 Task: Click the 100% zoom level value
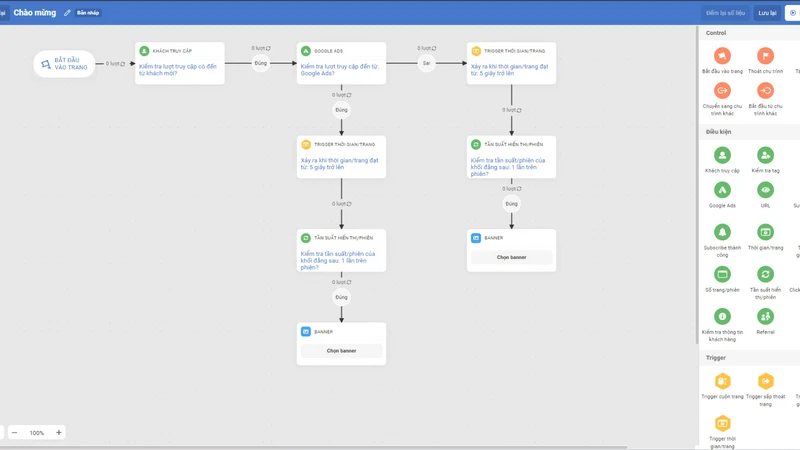37,433
